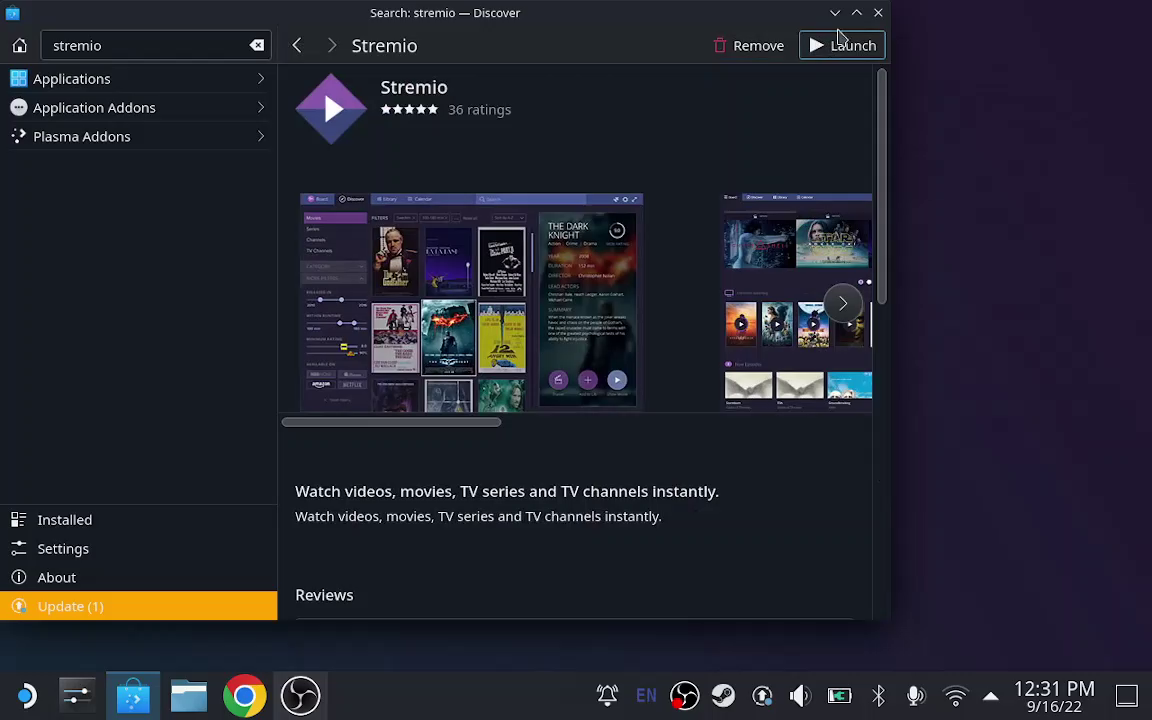Click the Stremio page title in the header
The height and width of the screenshot is (720, 1152).
click(384, 46)
